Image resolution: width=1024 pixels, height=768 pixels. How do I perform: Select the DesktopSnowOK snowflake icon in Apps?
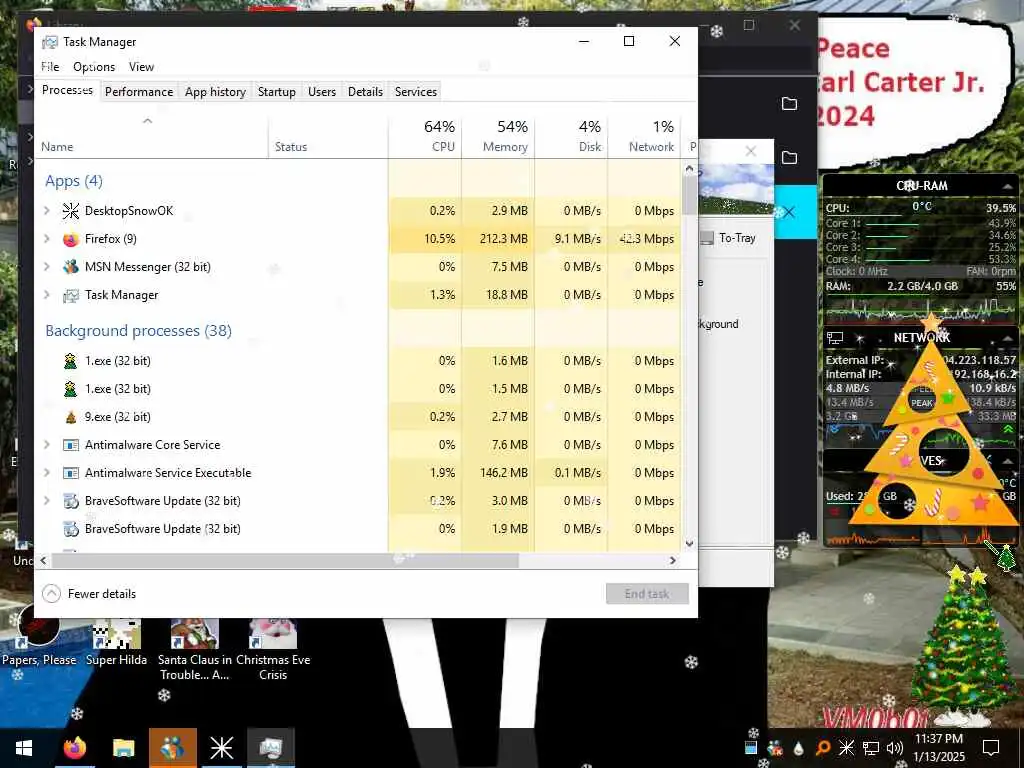[71, 211]
